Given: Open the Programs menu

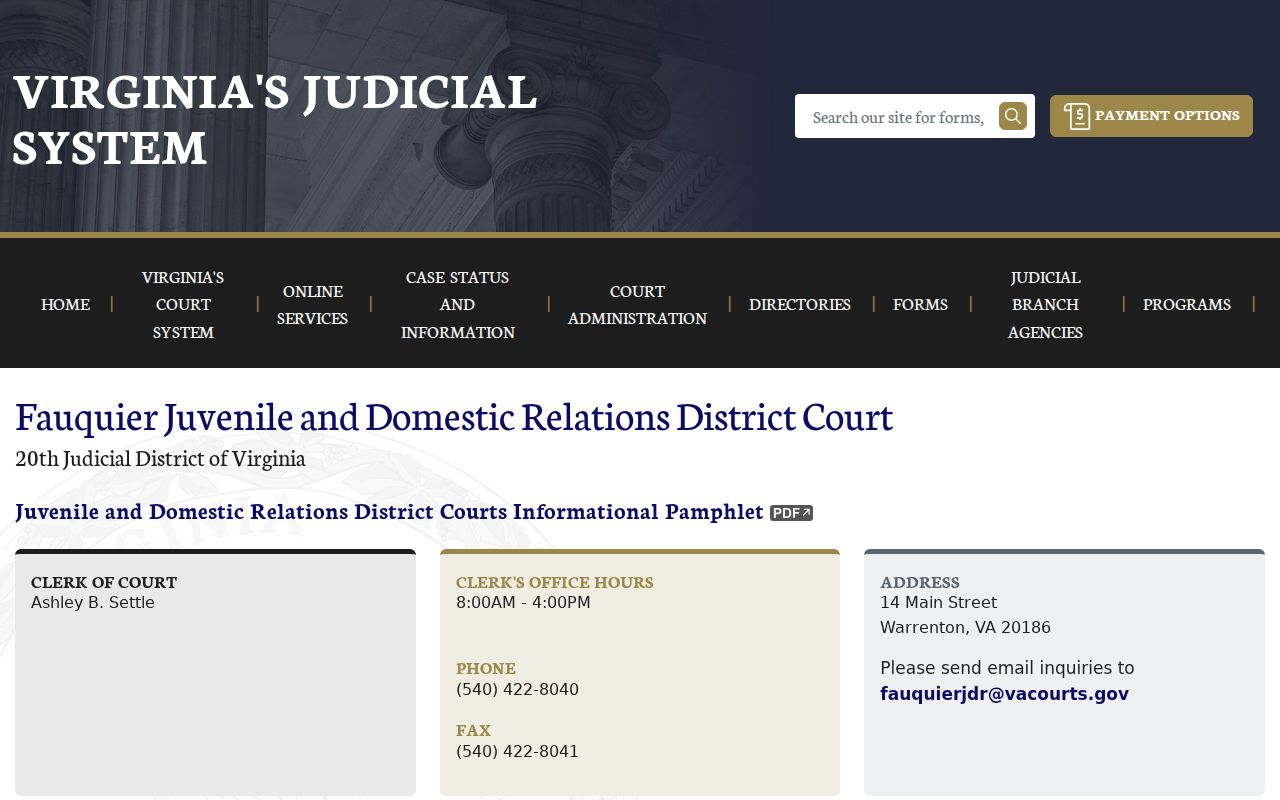Looking at the screenshot, I should tap(1187, 304).
